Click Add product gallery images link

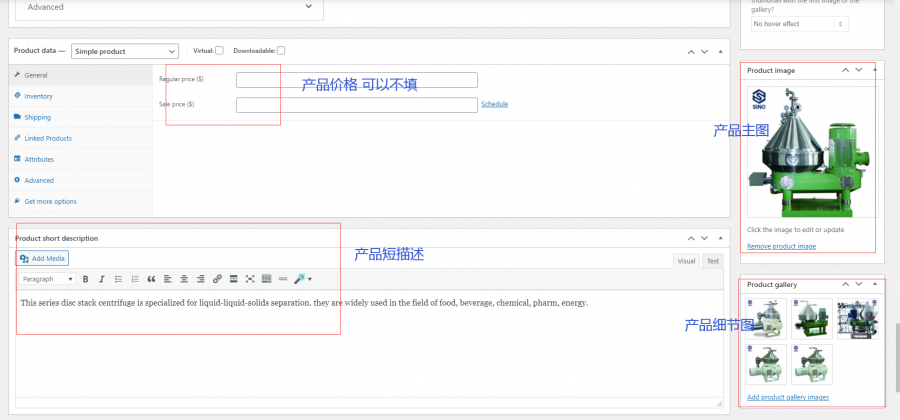[x=788, y=397]
